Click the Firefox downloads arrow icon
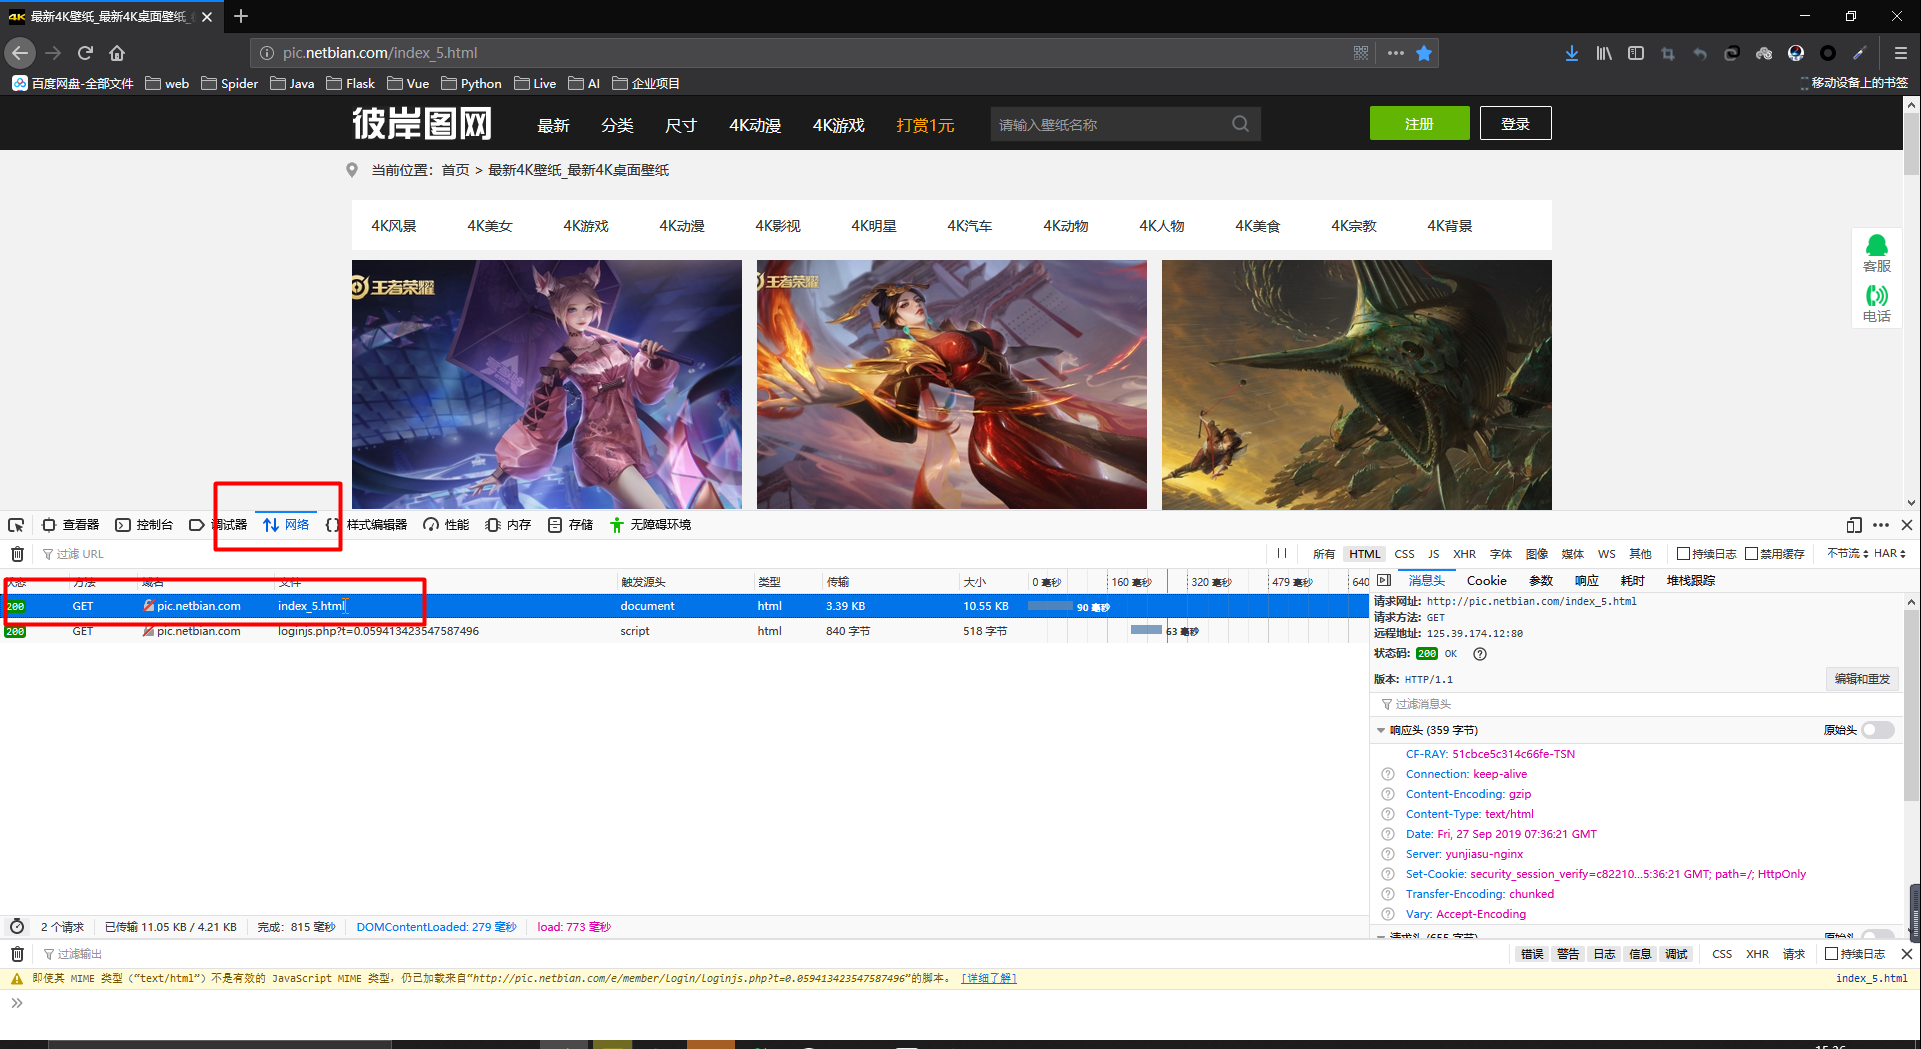The height and width of the screenshot is (1049, 1921). [1572, 53]
